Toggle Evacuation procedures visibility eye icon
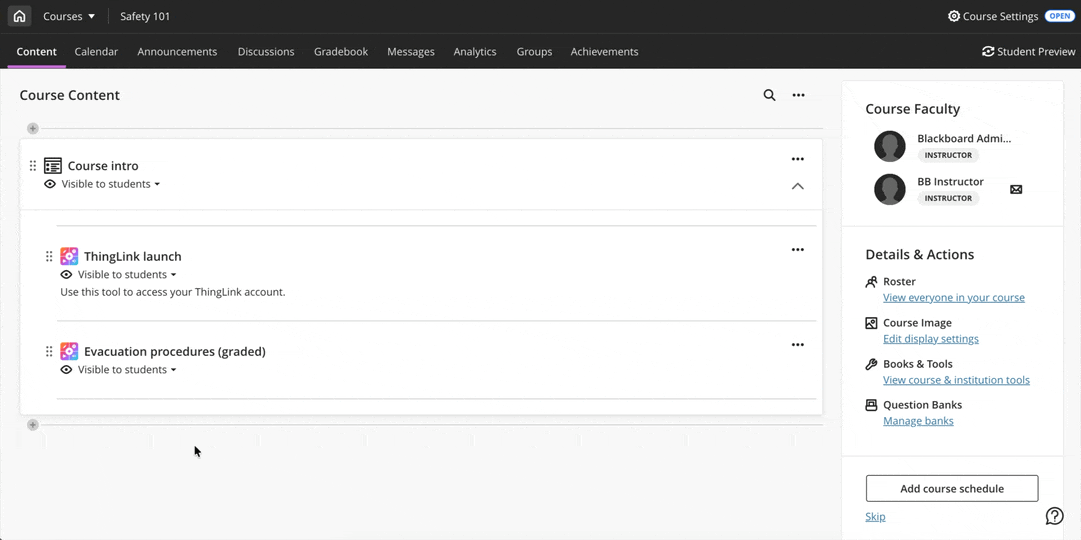1081x540 pixels. [x=66, y=370]
